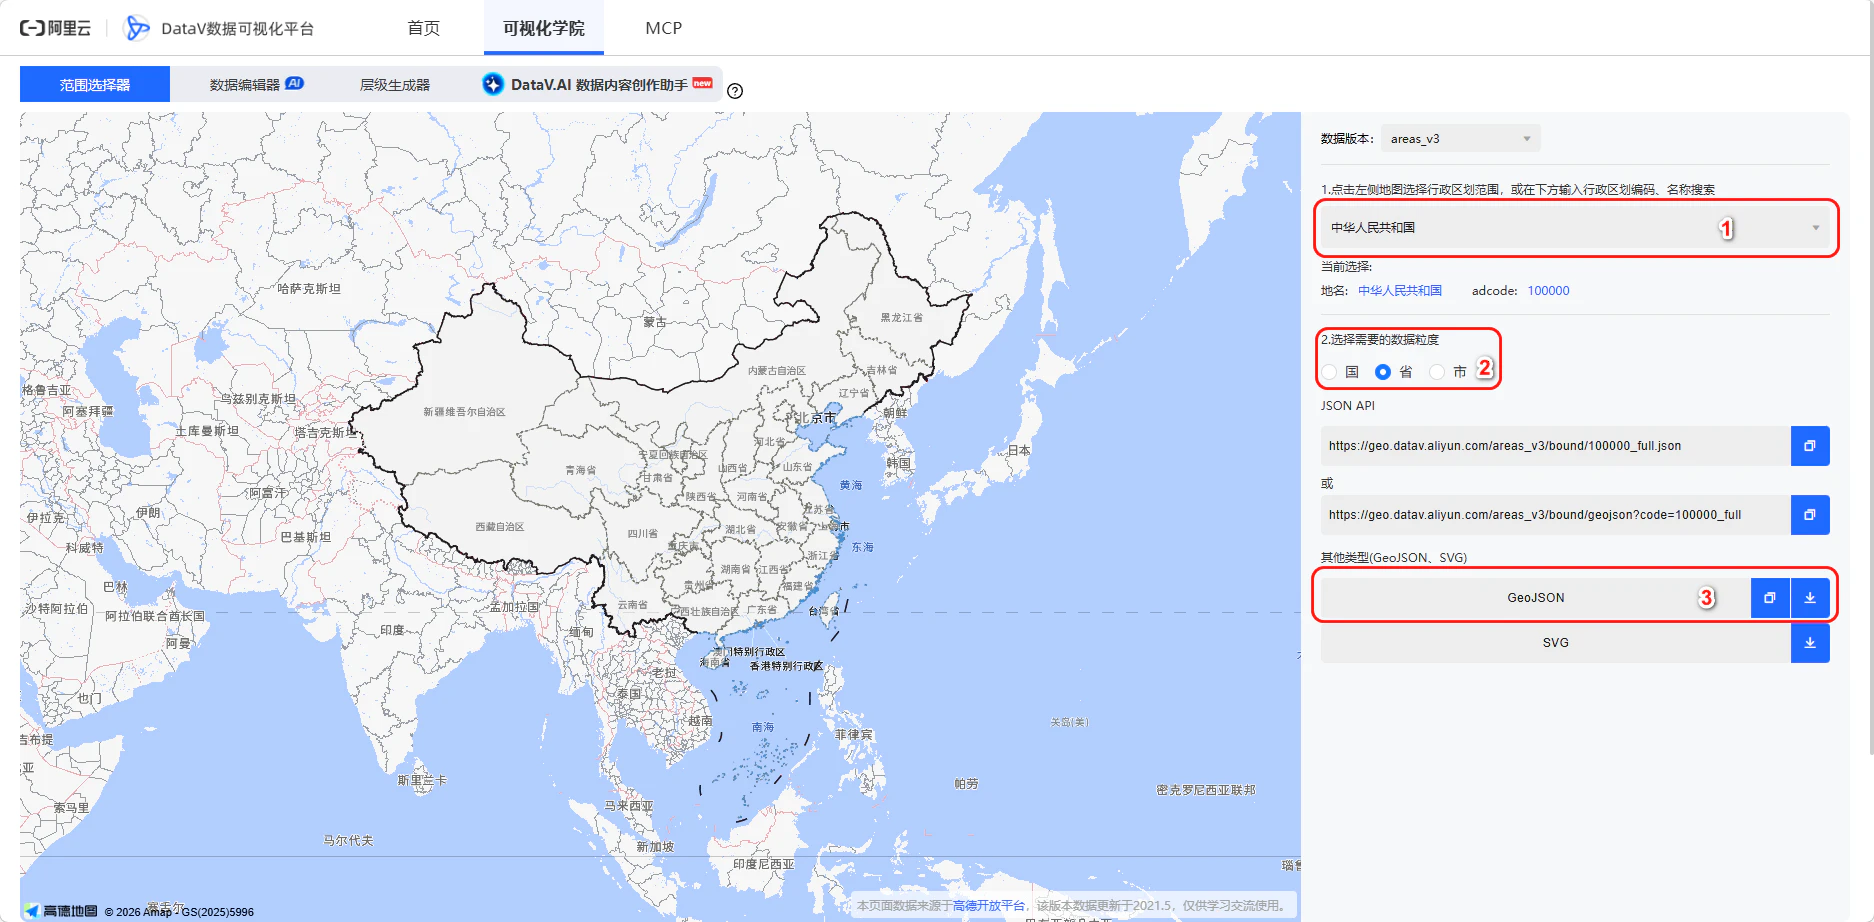Select the 市 granularity radio button

1437,372
